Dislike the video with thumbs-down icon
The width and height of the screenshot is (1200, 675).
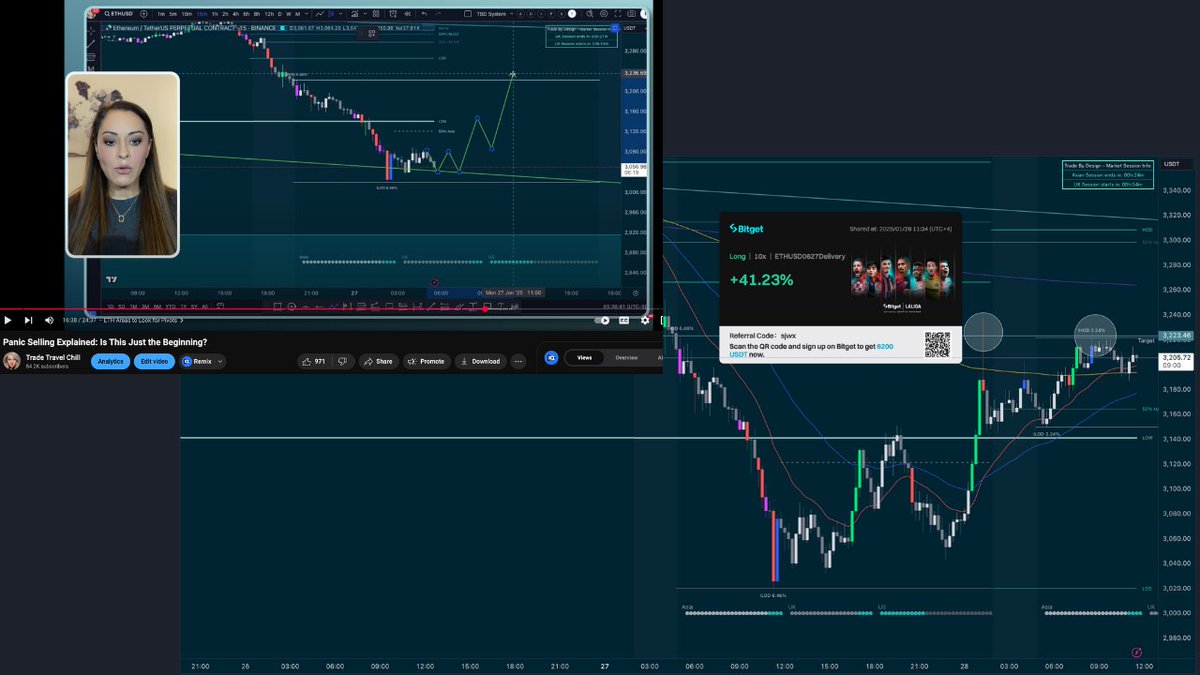coord(342,361)
